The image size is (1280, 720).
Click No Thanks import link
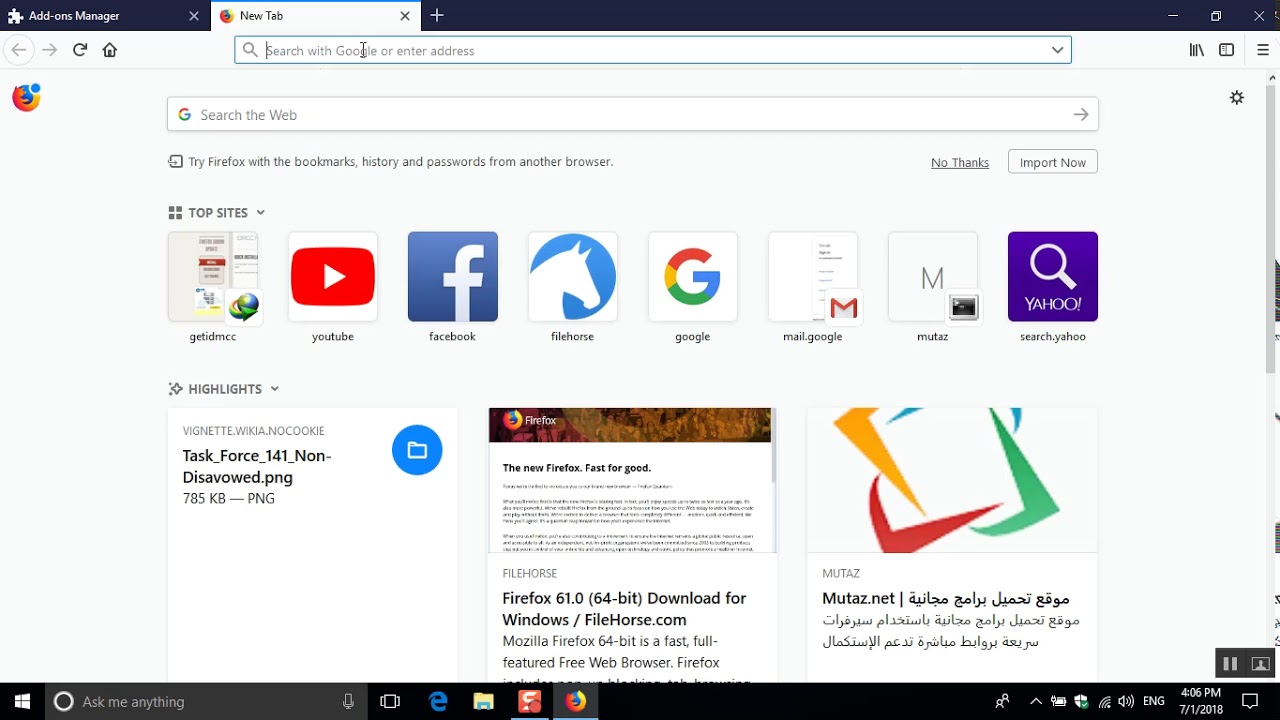click(x=960, y=162)
